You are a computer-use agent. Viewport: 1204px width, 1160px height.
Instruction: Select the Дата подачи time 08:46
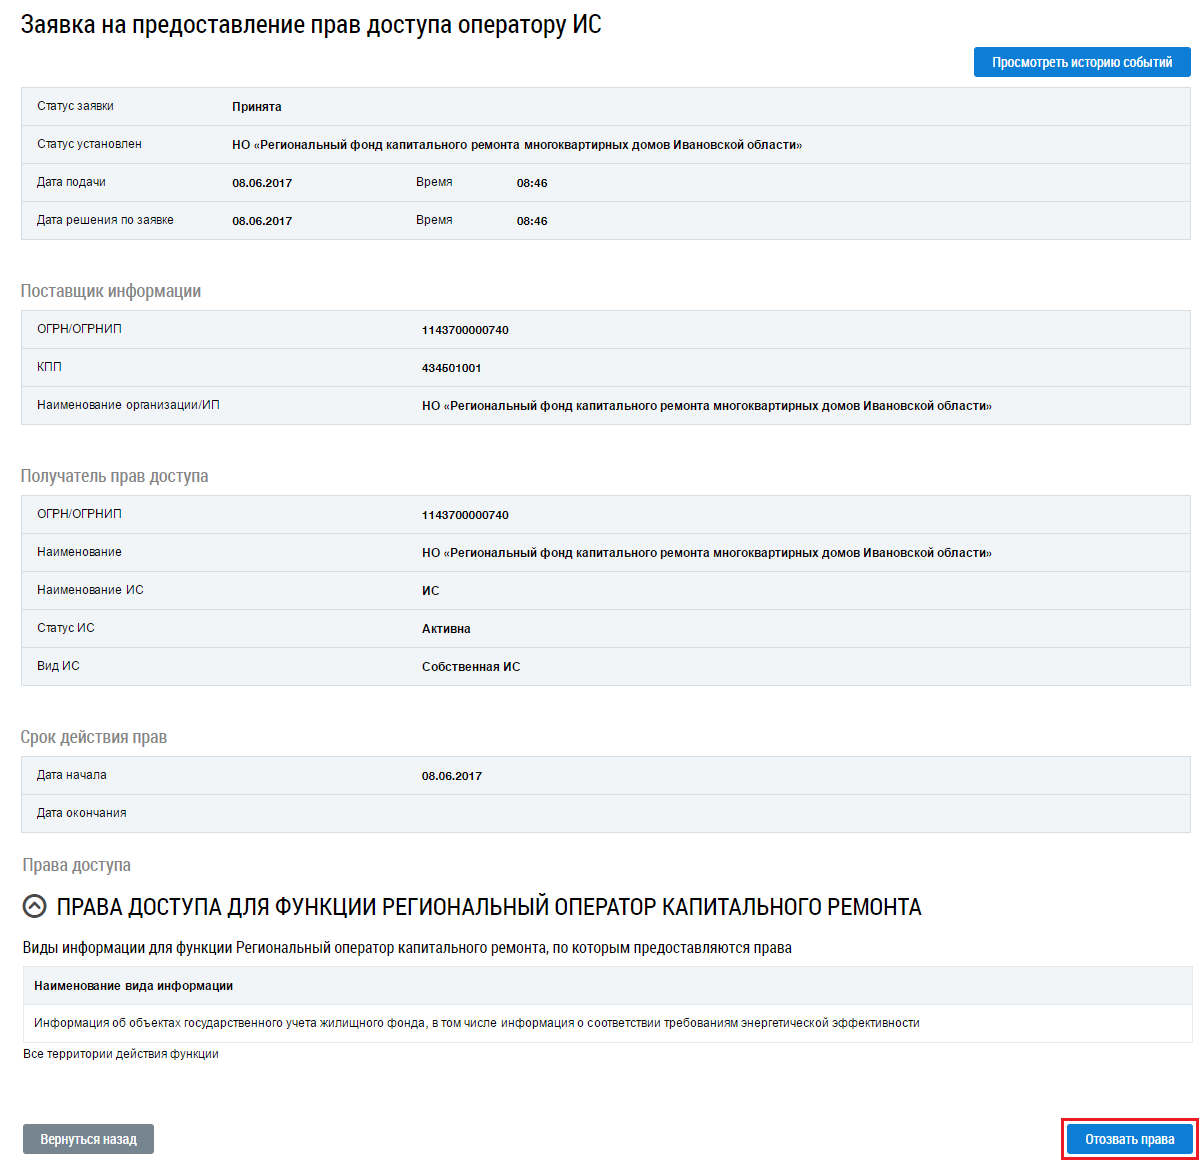[532, 183]
